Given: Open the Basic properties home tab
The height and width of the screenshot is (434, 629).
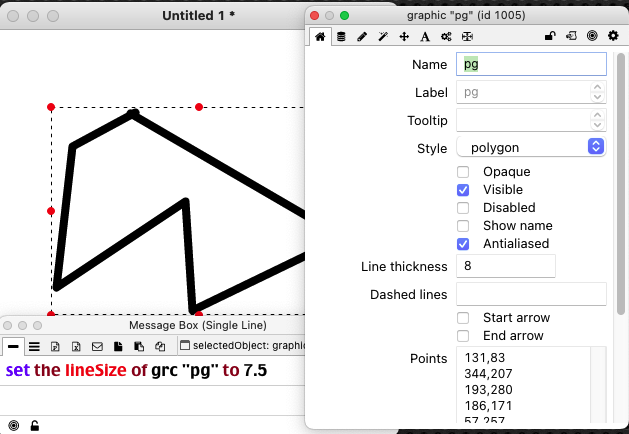Looking at the screenshot, I should (x=320, y=36).
